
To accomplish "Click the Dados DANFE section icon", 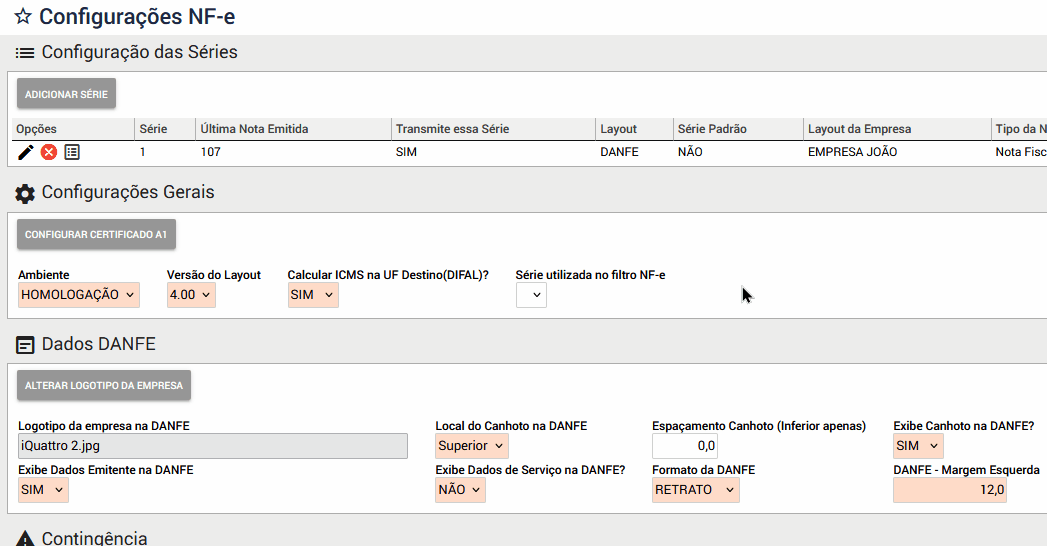I will point(26,345).
